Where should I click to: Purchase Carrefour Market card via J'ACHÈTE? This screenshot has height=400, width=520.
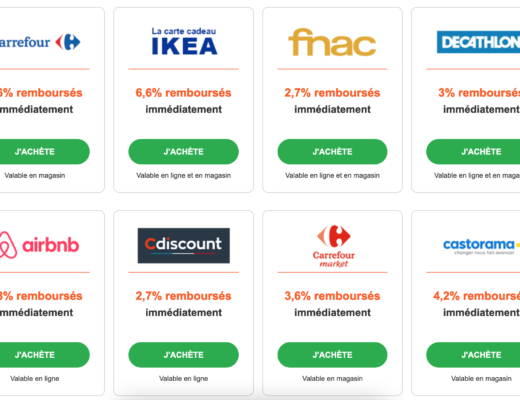tap(332, 355)
